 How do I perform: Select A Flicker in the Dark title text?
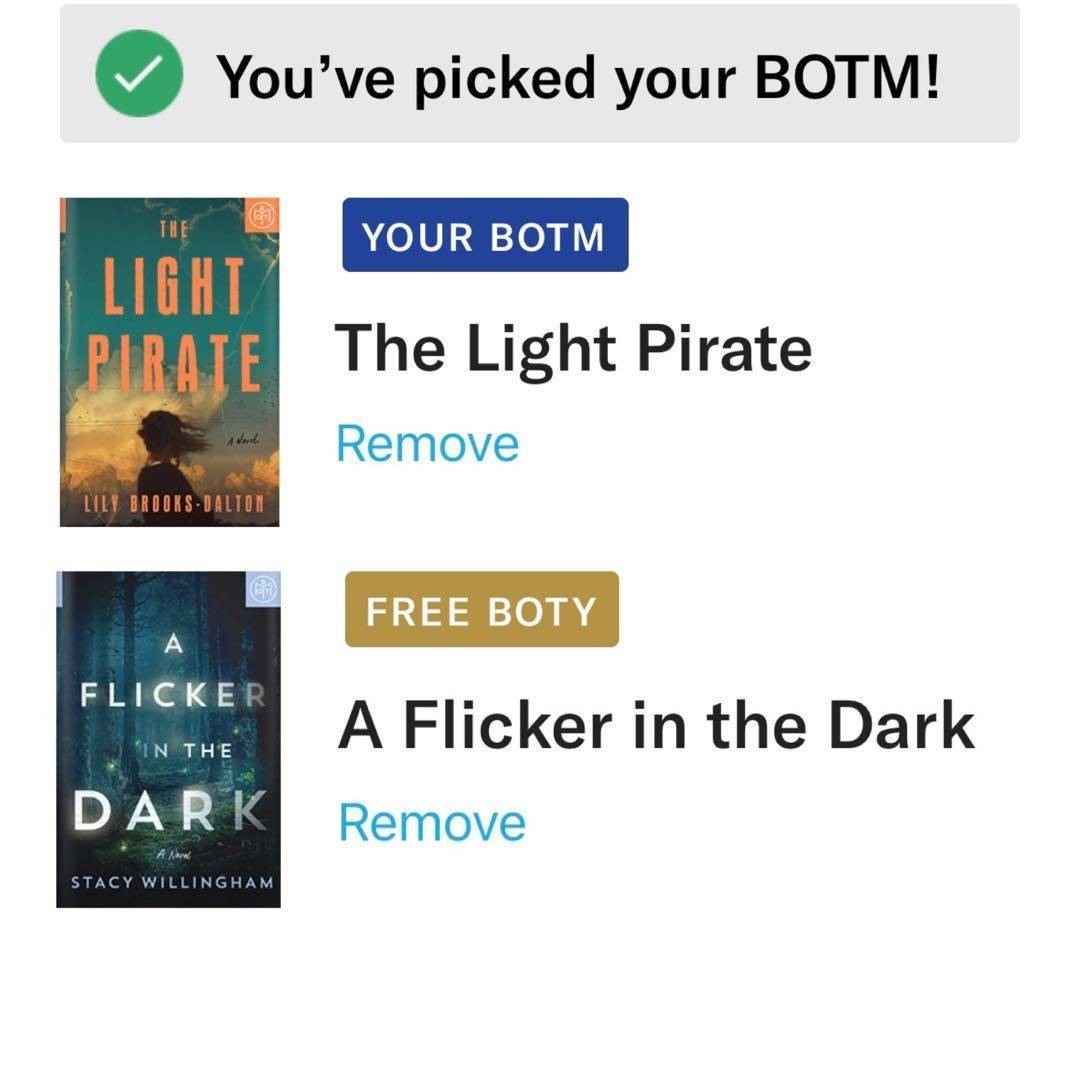point(655,726)
